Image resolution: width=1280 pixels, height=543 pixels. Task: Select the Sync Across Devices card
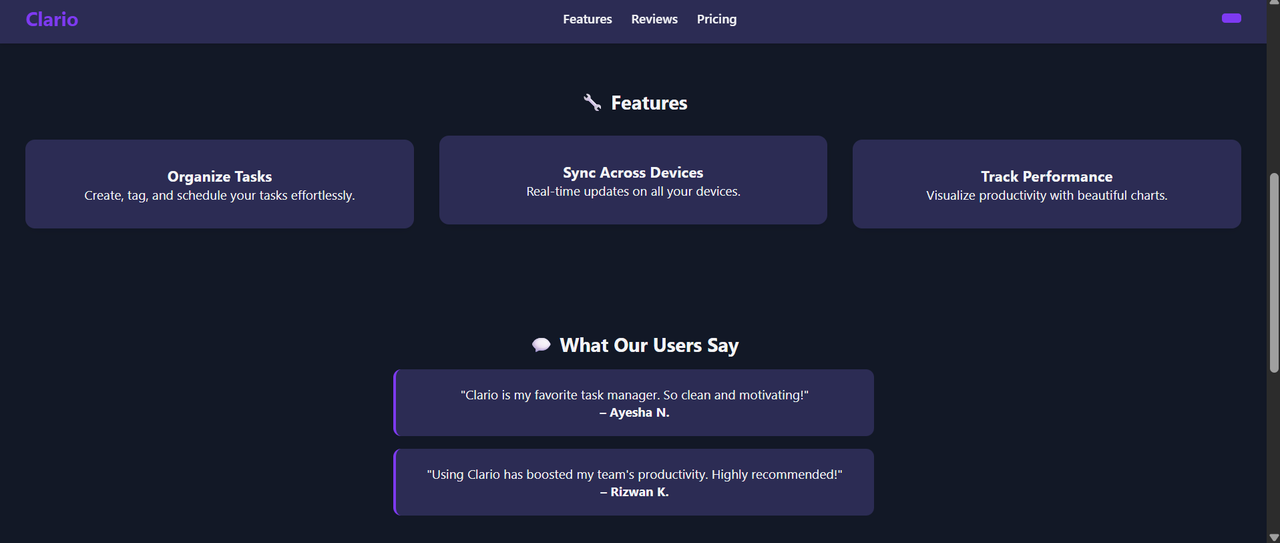pyautogui.click(x=633, y=180)
